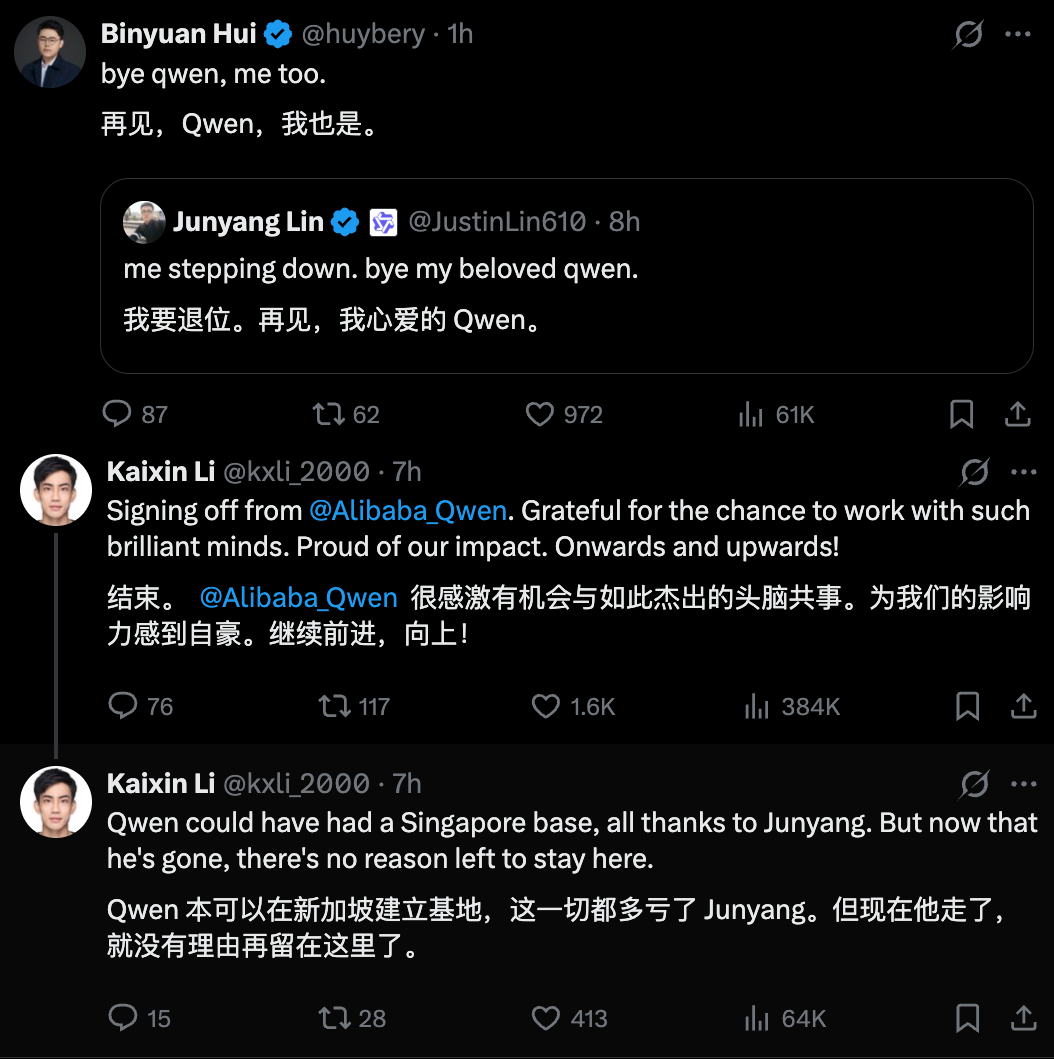Open share menu on Kaixin Li's sign-off tweet

(x=1023, y=706)
